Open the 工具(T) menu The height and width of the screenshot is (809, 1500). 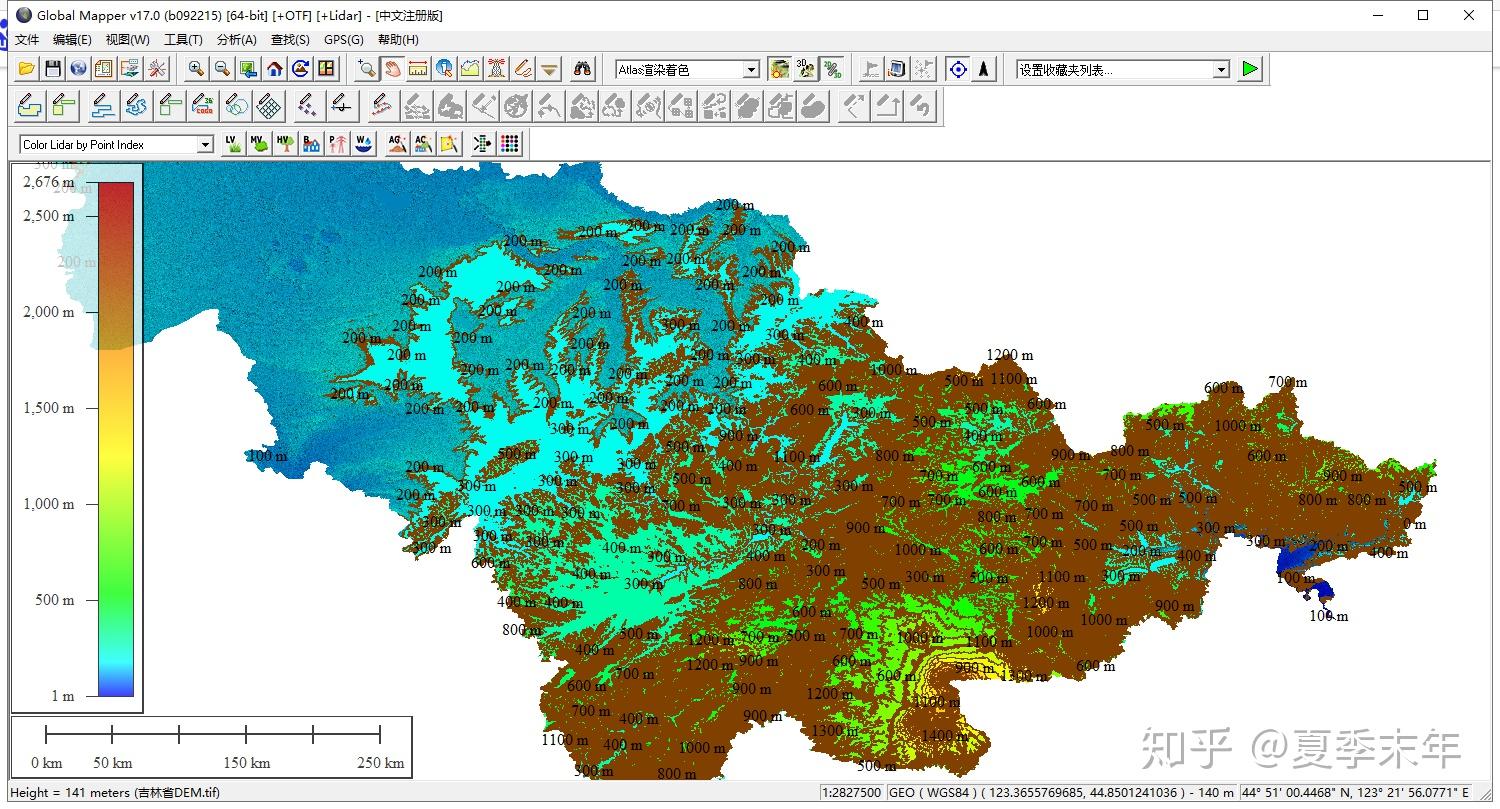coord(183,40)
